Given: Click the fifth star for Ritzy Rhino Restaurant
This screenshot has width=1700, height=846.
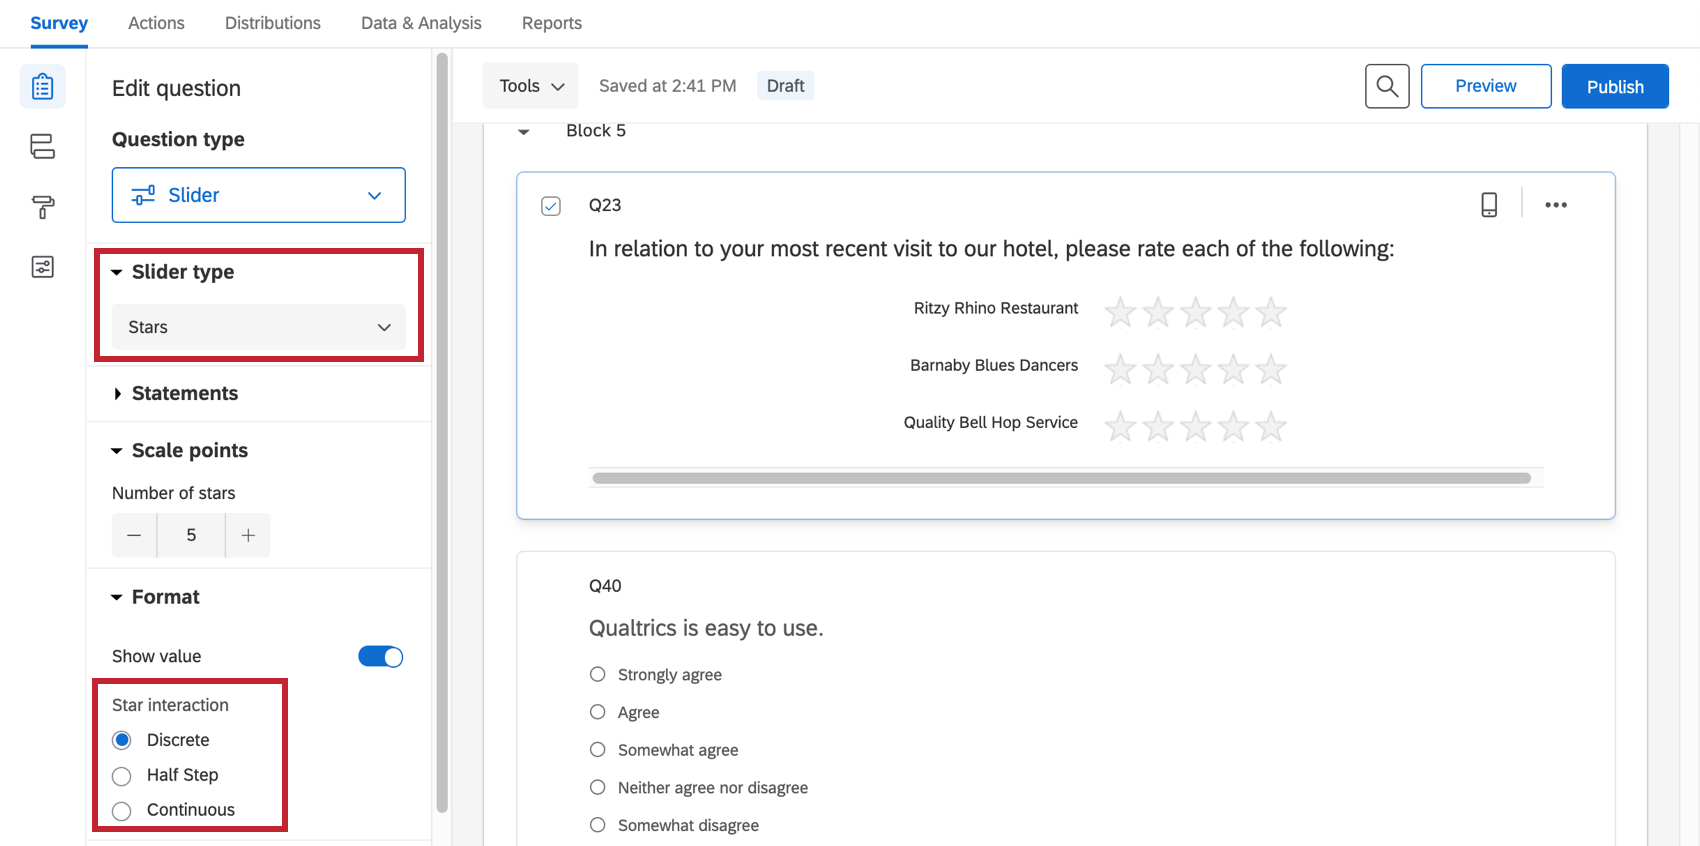Looking at the screenshot, I should point(1271,312).
